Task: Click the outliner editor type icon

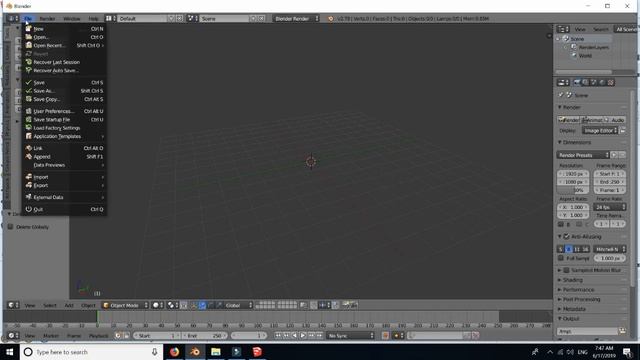Action: [563, 29]
